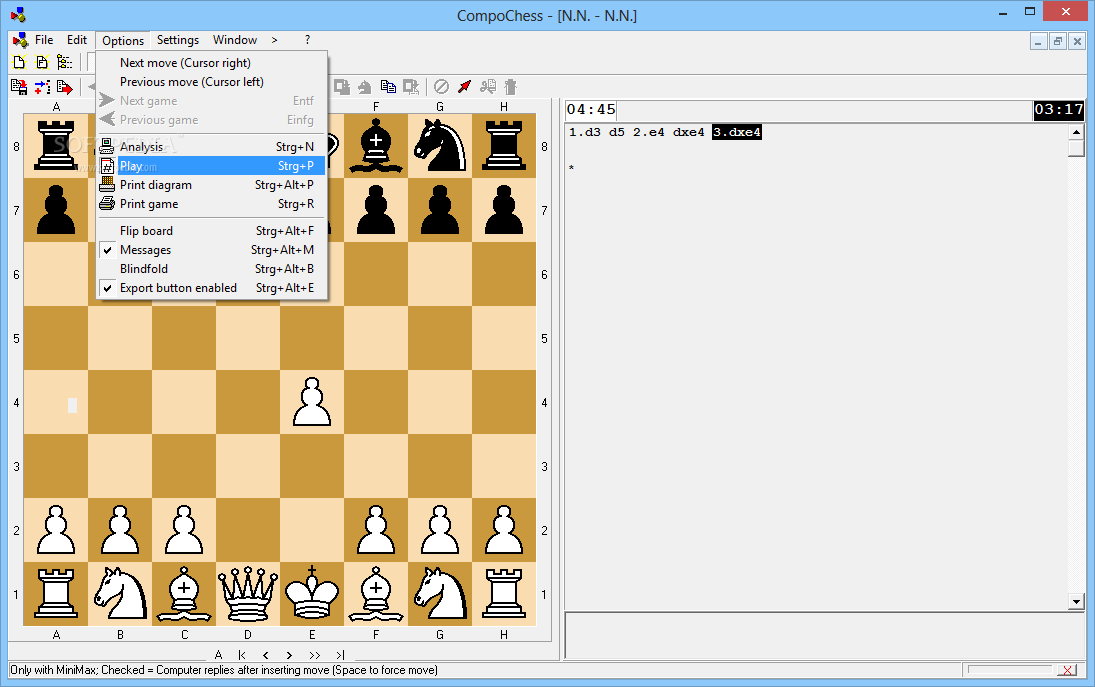
Task: Click the grayed paste board icon after F column
Action: pyautogui.click(x=341, y=87)
